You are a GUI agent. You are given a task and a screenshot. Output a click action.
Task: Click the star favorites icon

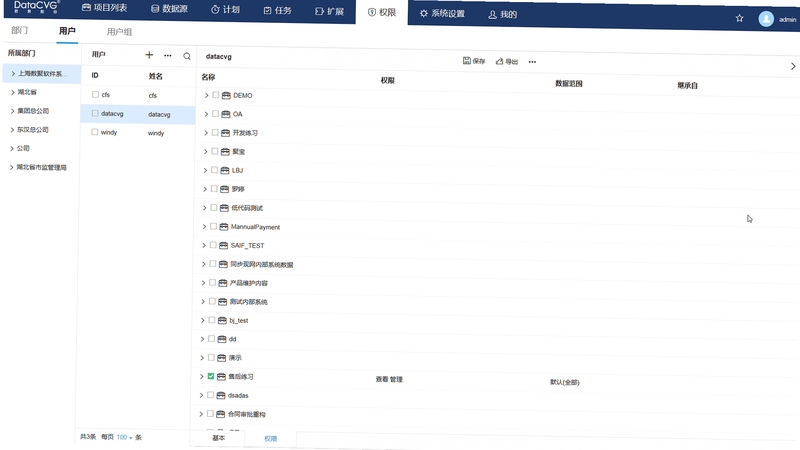(x=739, y=18)
